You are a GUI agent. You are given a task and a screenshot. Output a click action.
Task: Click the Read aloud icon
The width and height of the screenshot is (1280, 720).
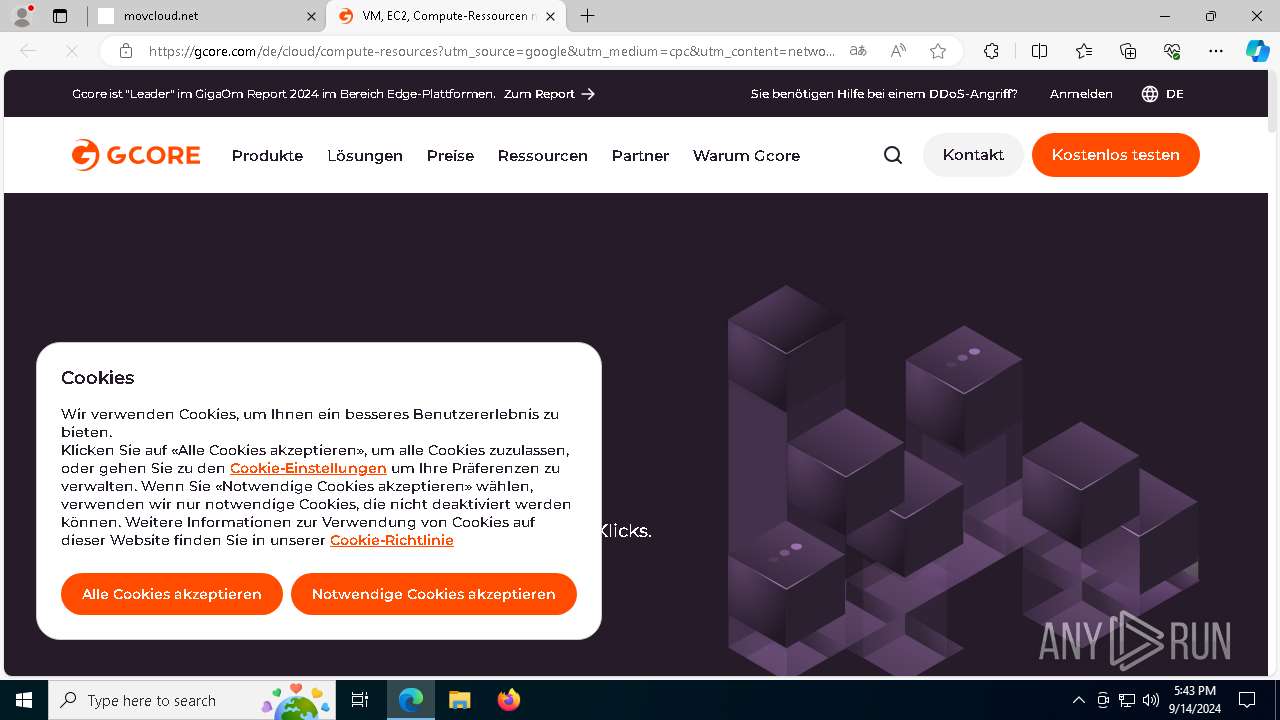pyautogui.click(x=898, y=51)
